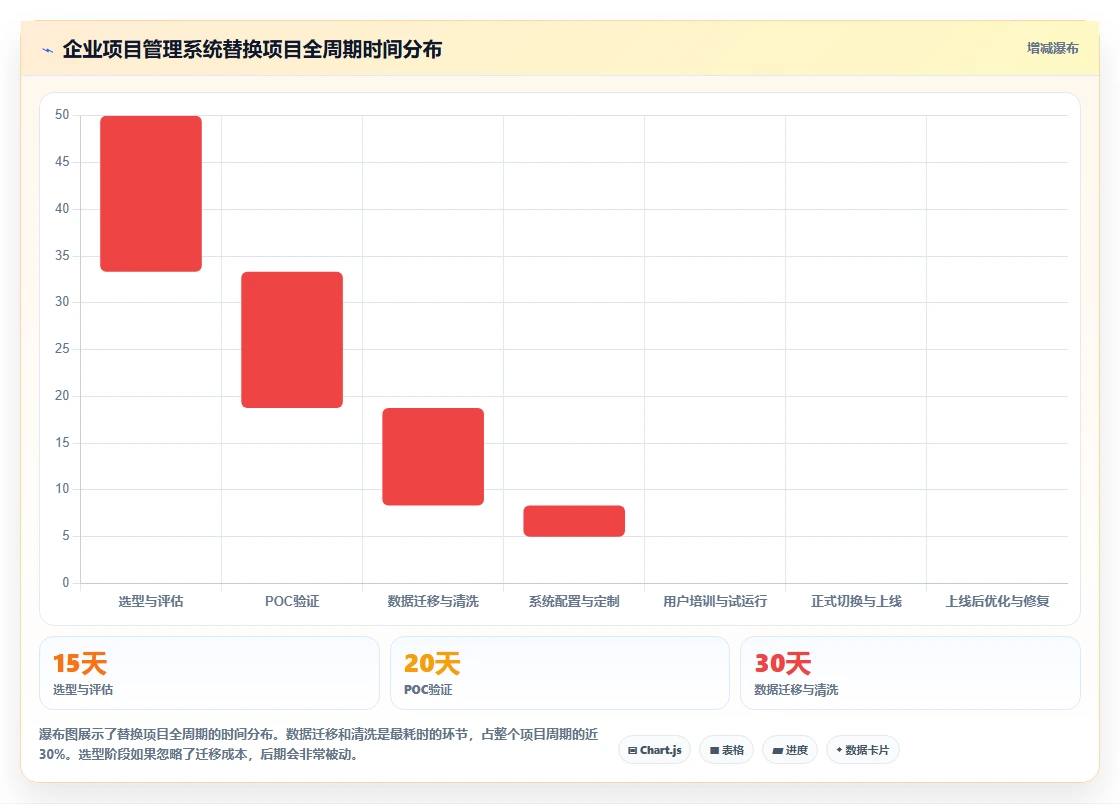
Task: Click the 增减瀑布 tag in the header
Action: [x=1052, y=49]
